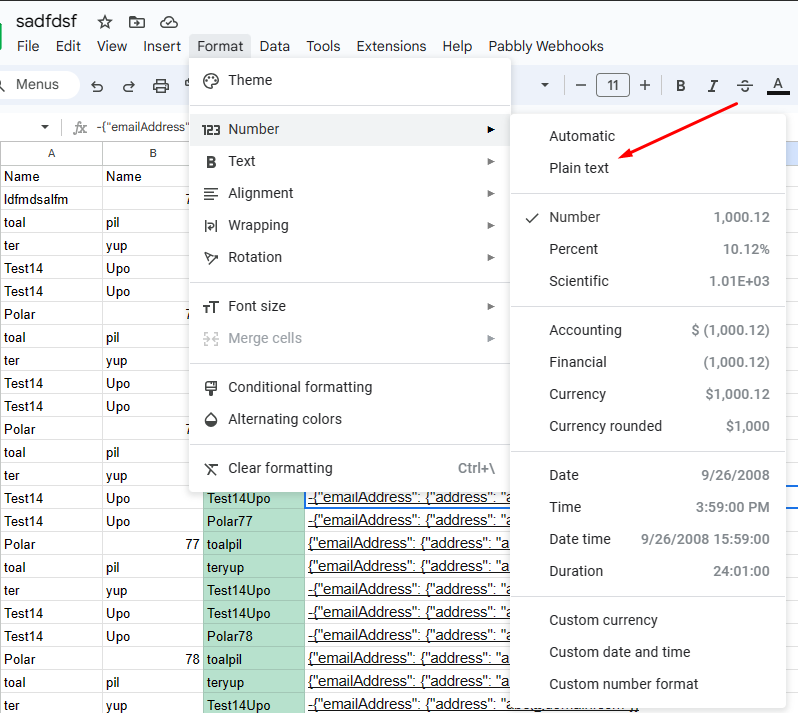Choose Plain text number format
This screenshot has width=798, height=713.
[x=579, y=168]
